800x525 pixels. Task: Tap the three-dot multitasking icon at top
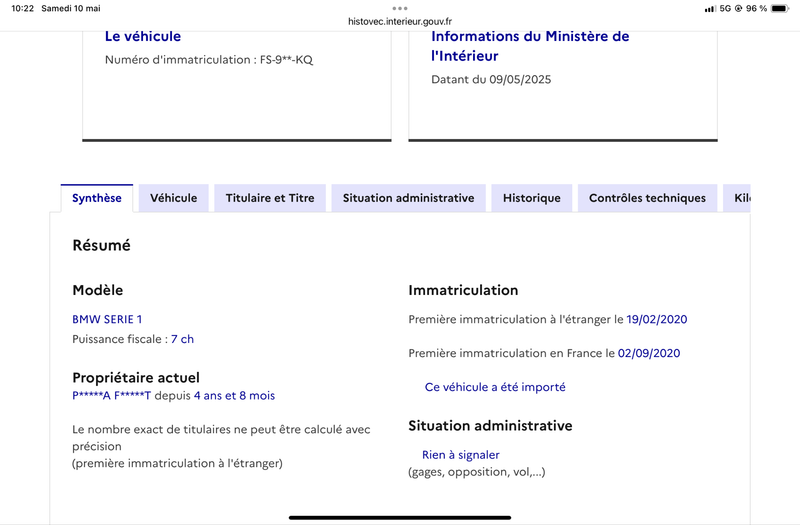400,8
